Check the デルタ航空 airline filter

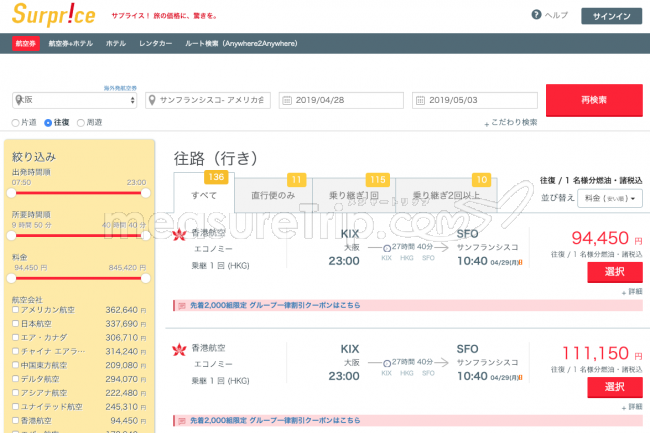pos(15,378)
